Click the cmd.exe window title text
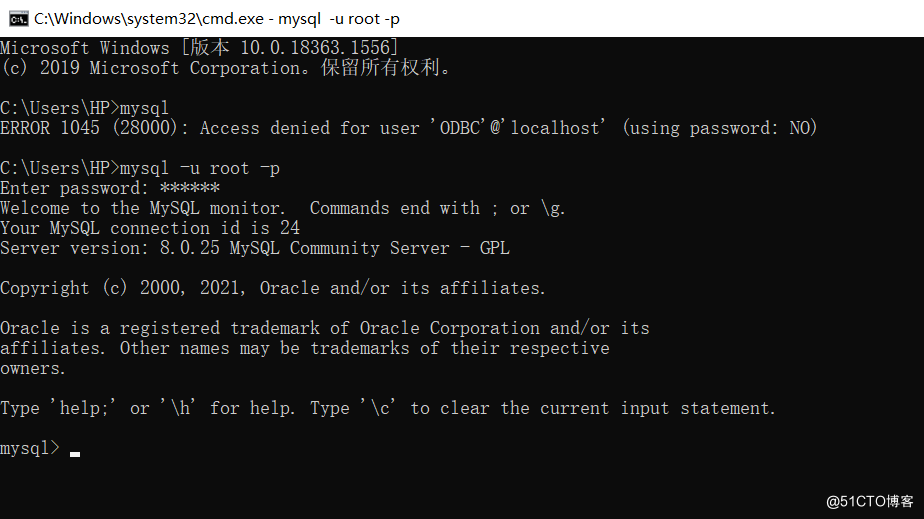 point(217,19)
